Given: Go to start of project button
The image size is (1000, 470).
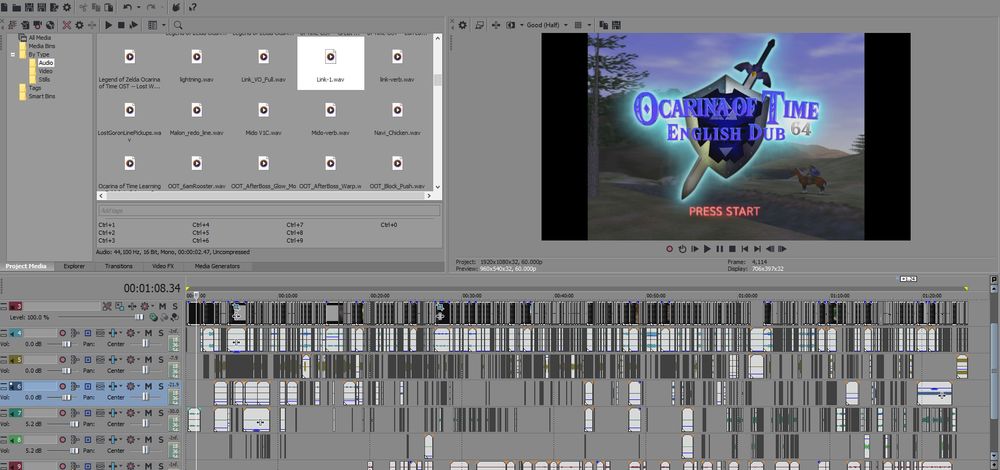Looking at the screenshot, I should click(744, 249).
